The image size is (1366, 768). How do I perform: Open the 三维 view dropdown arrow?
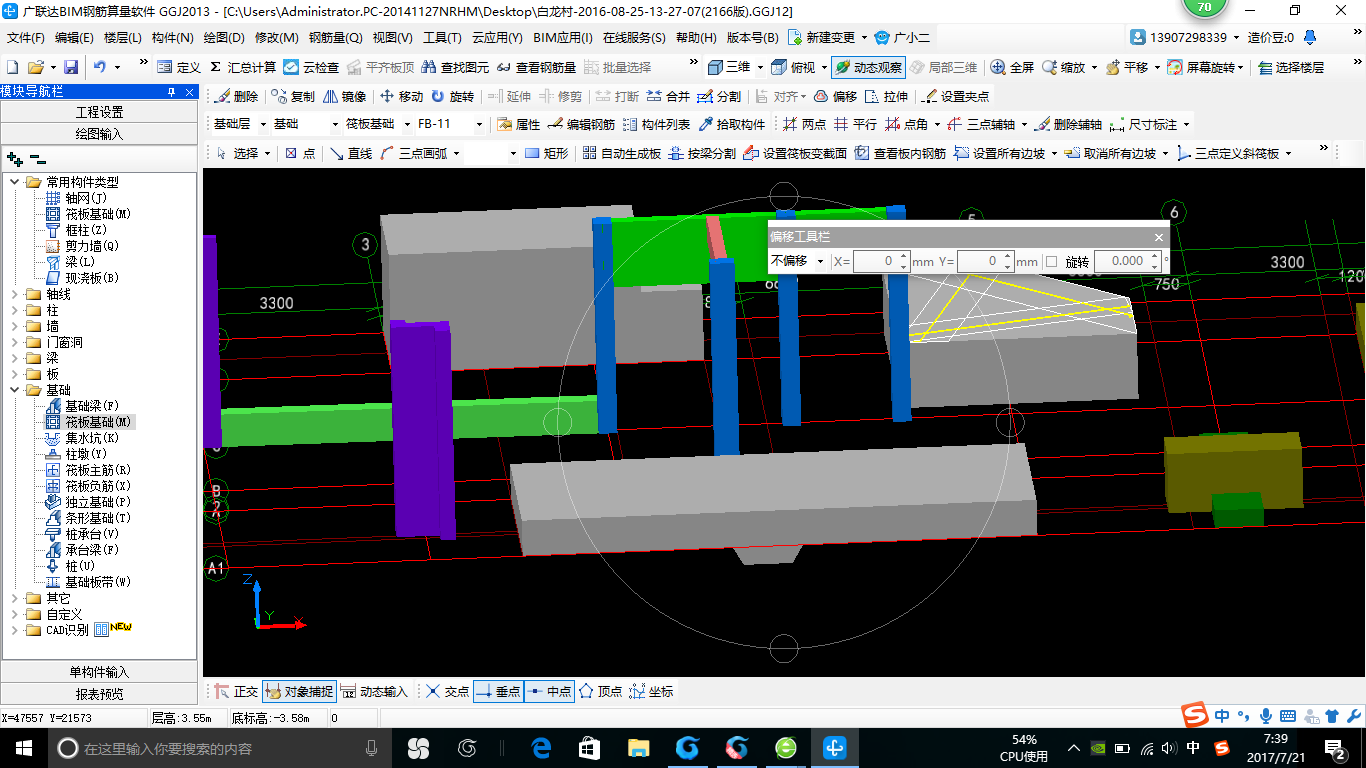click(x=759, y=67)
